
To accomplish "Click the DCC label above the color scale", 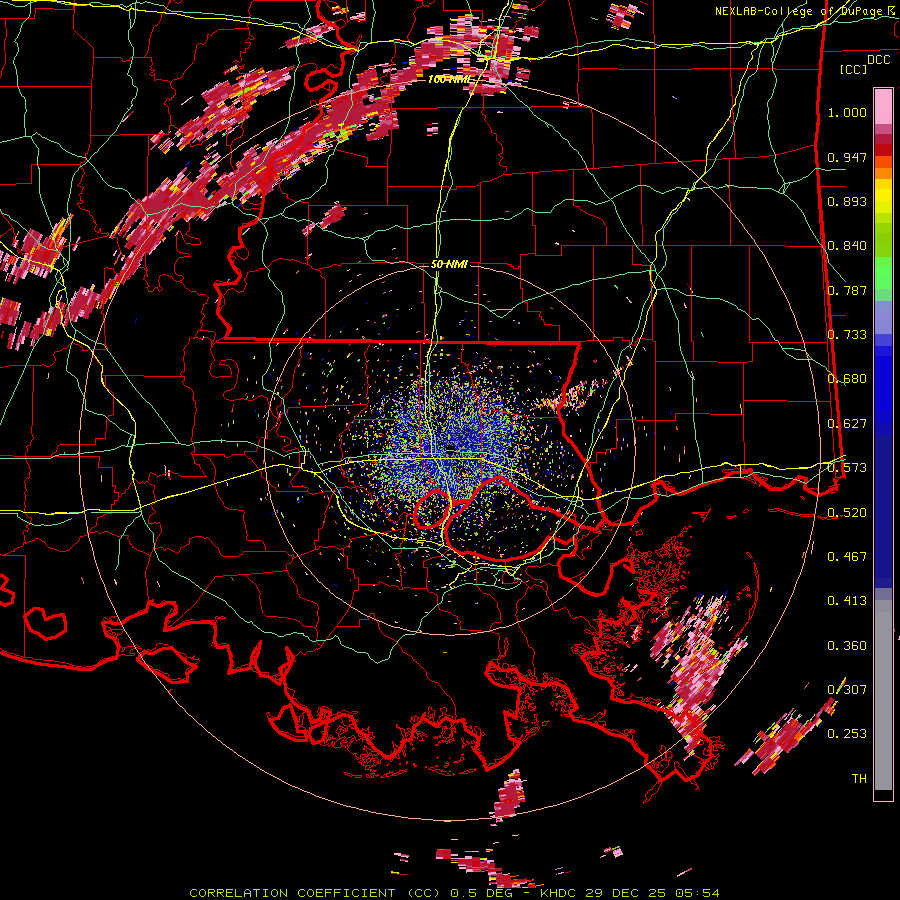I will 879,60.
